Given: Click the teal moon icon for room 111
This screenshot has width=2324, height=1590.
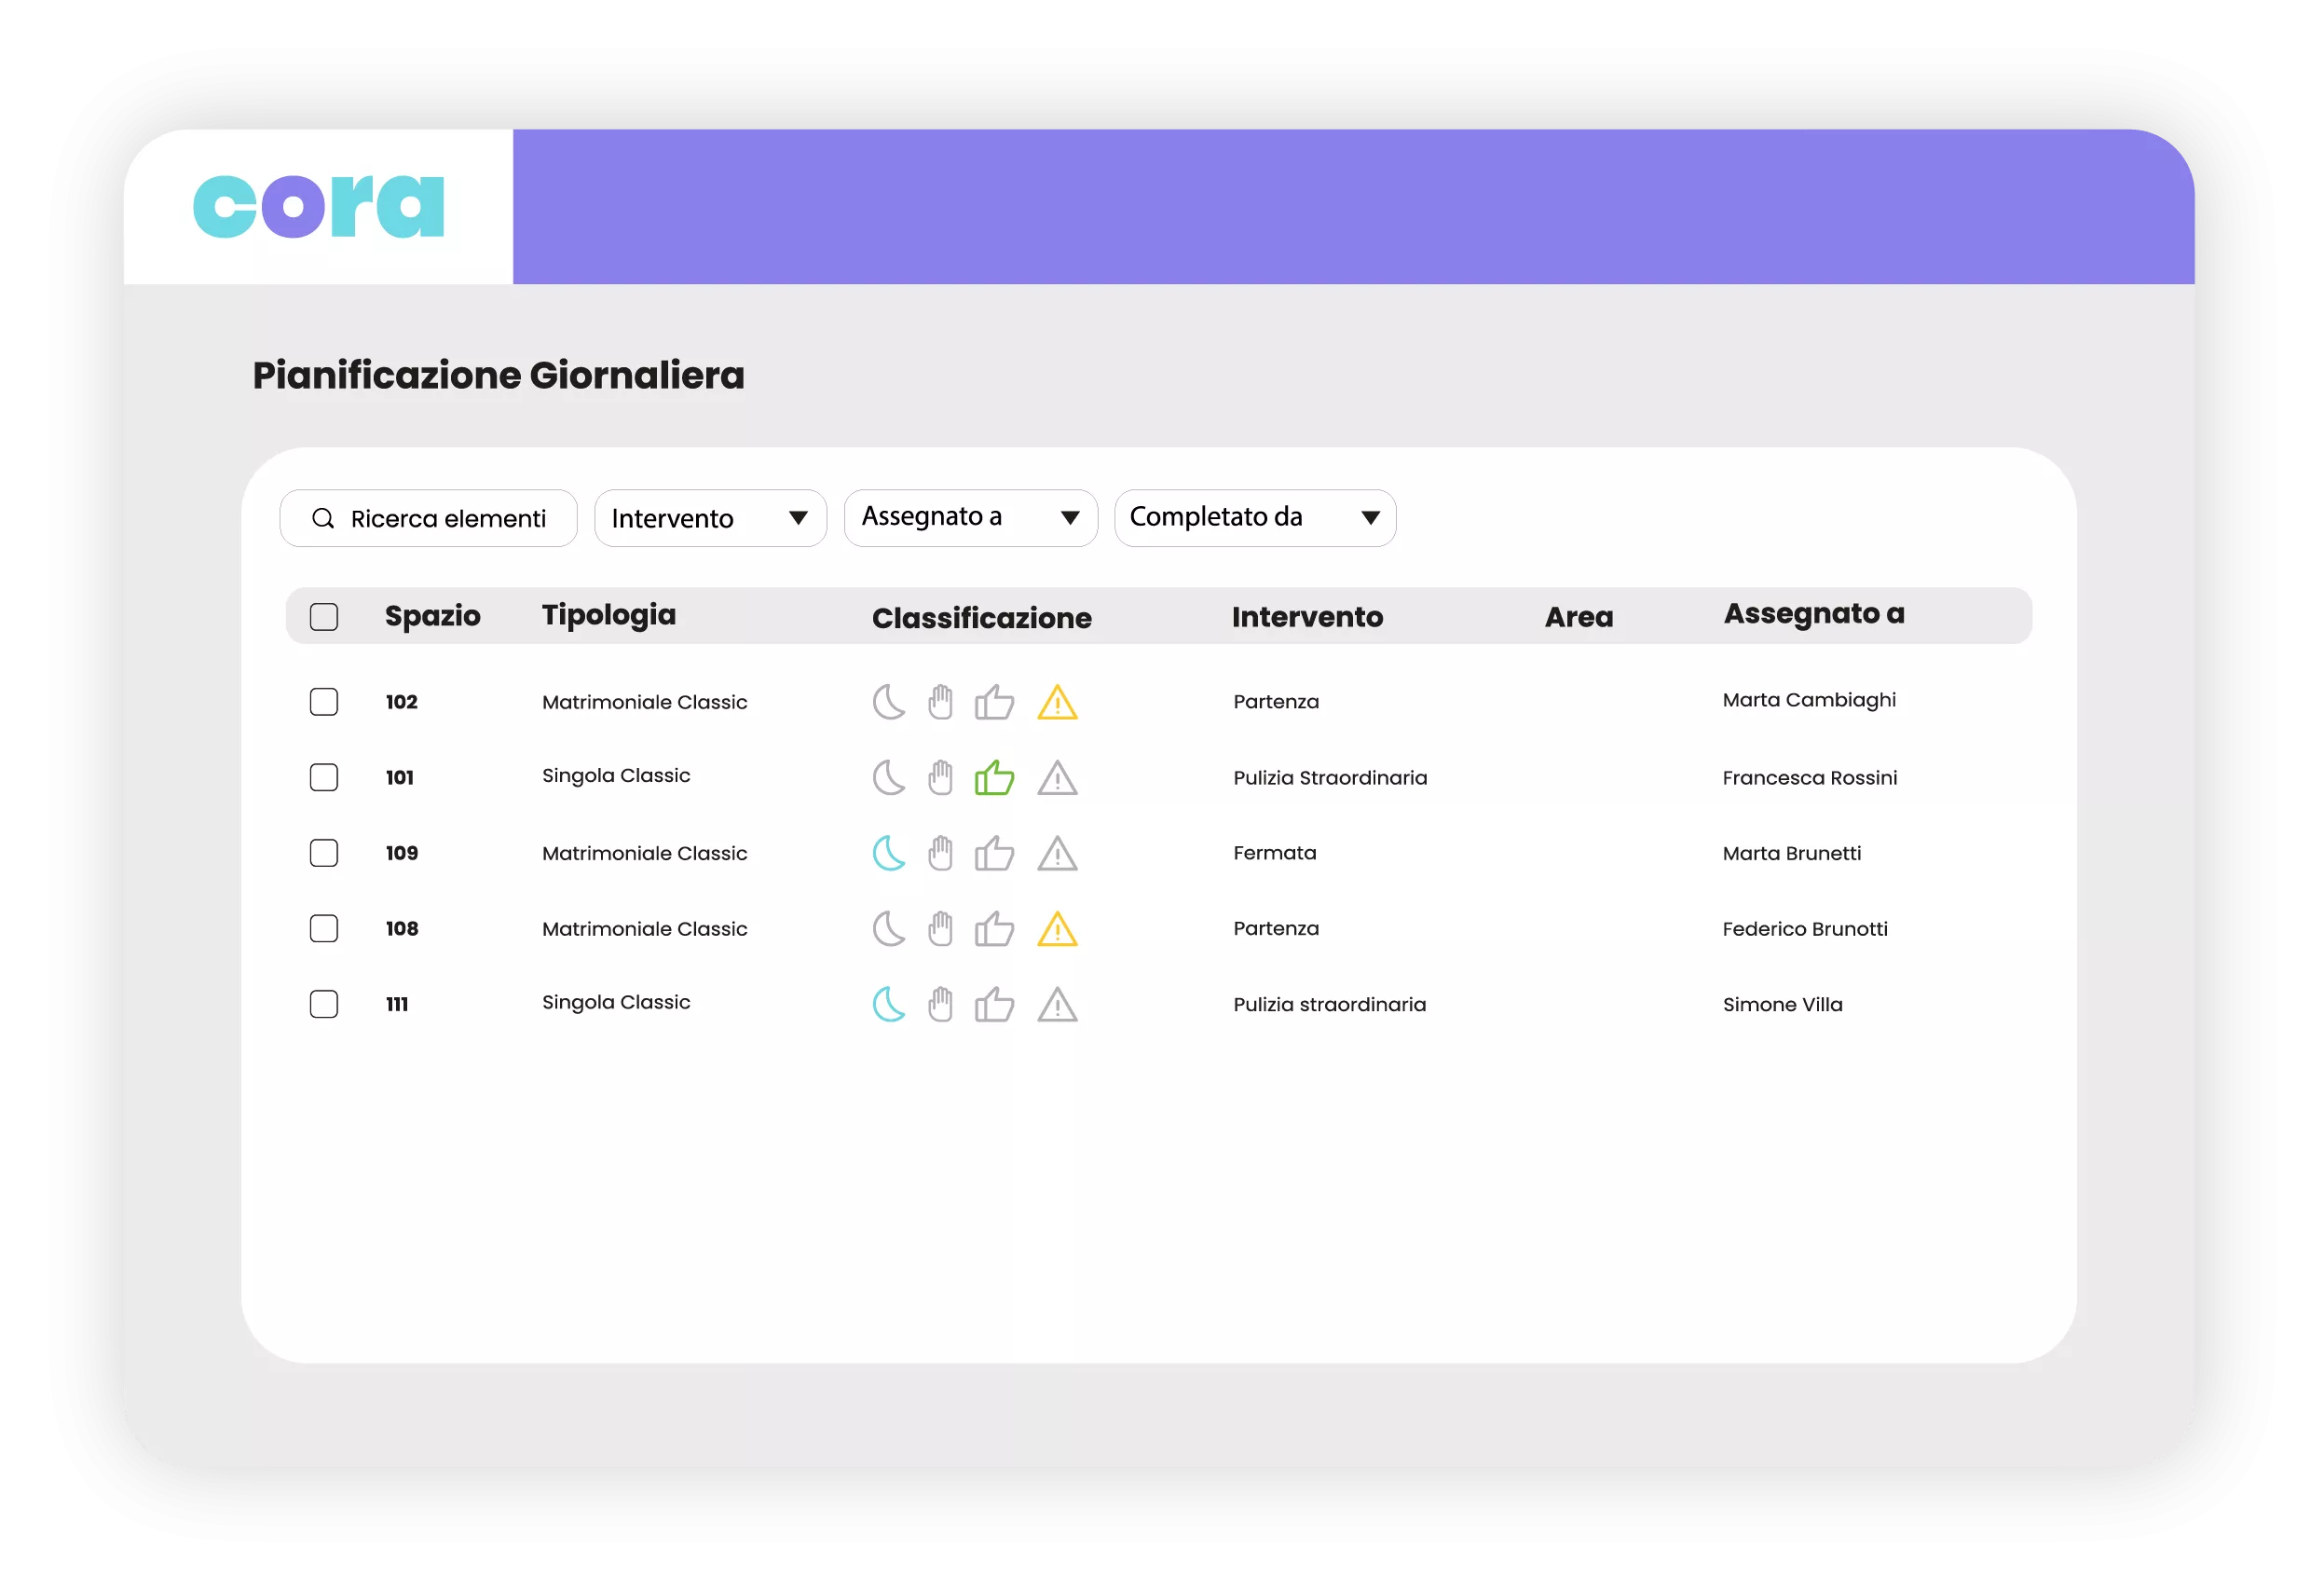Looking at the screenshot, I should 888,1005.
